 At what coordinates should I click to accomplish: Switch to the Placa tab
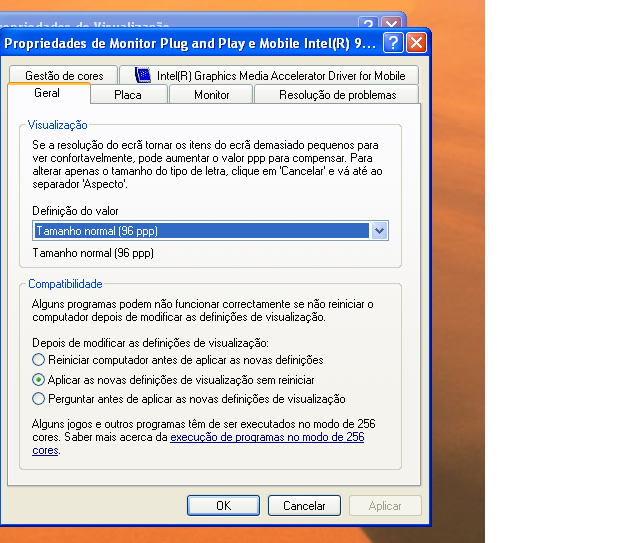coord(129,95)
